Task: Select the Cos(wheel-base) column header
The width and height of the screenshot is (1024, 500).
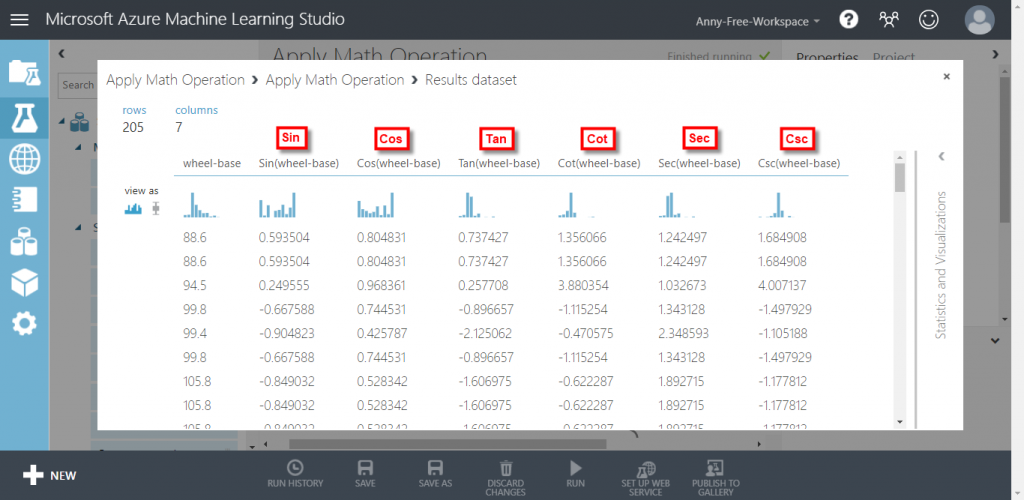Action: pos(399,163)
